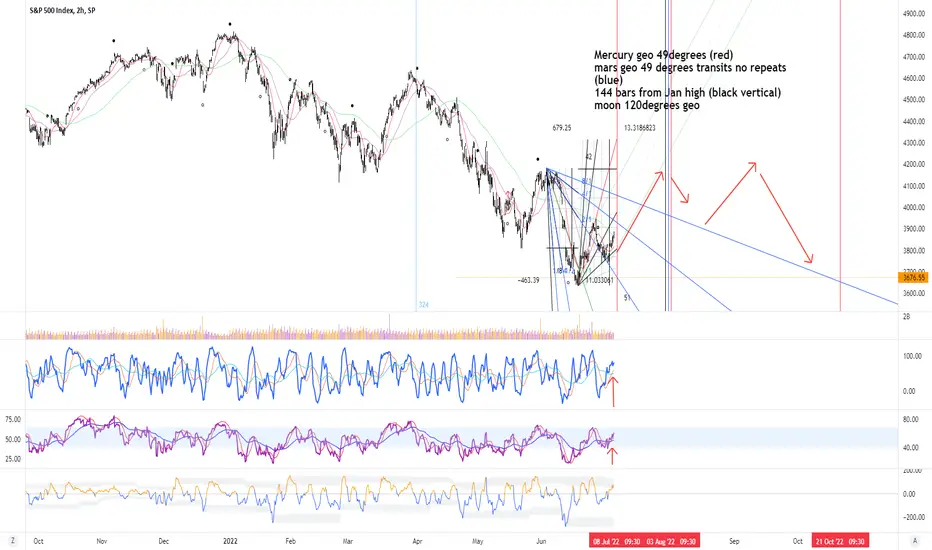Select the 08 Jul '22 09:30 date marker
Screen dimensions: 932x550
616,541
